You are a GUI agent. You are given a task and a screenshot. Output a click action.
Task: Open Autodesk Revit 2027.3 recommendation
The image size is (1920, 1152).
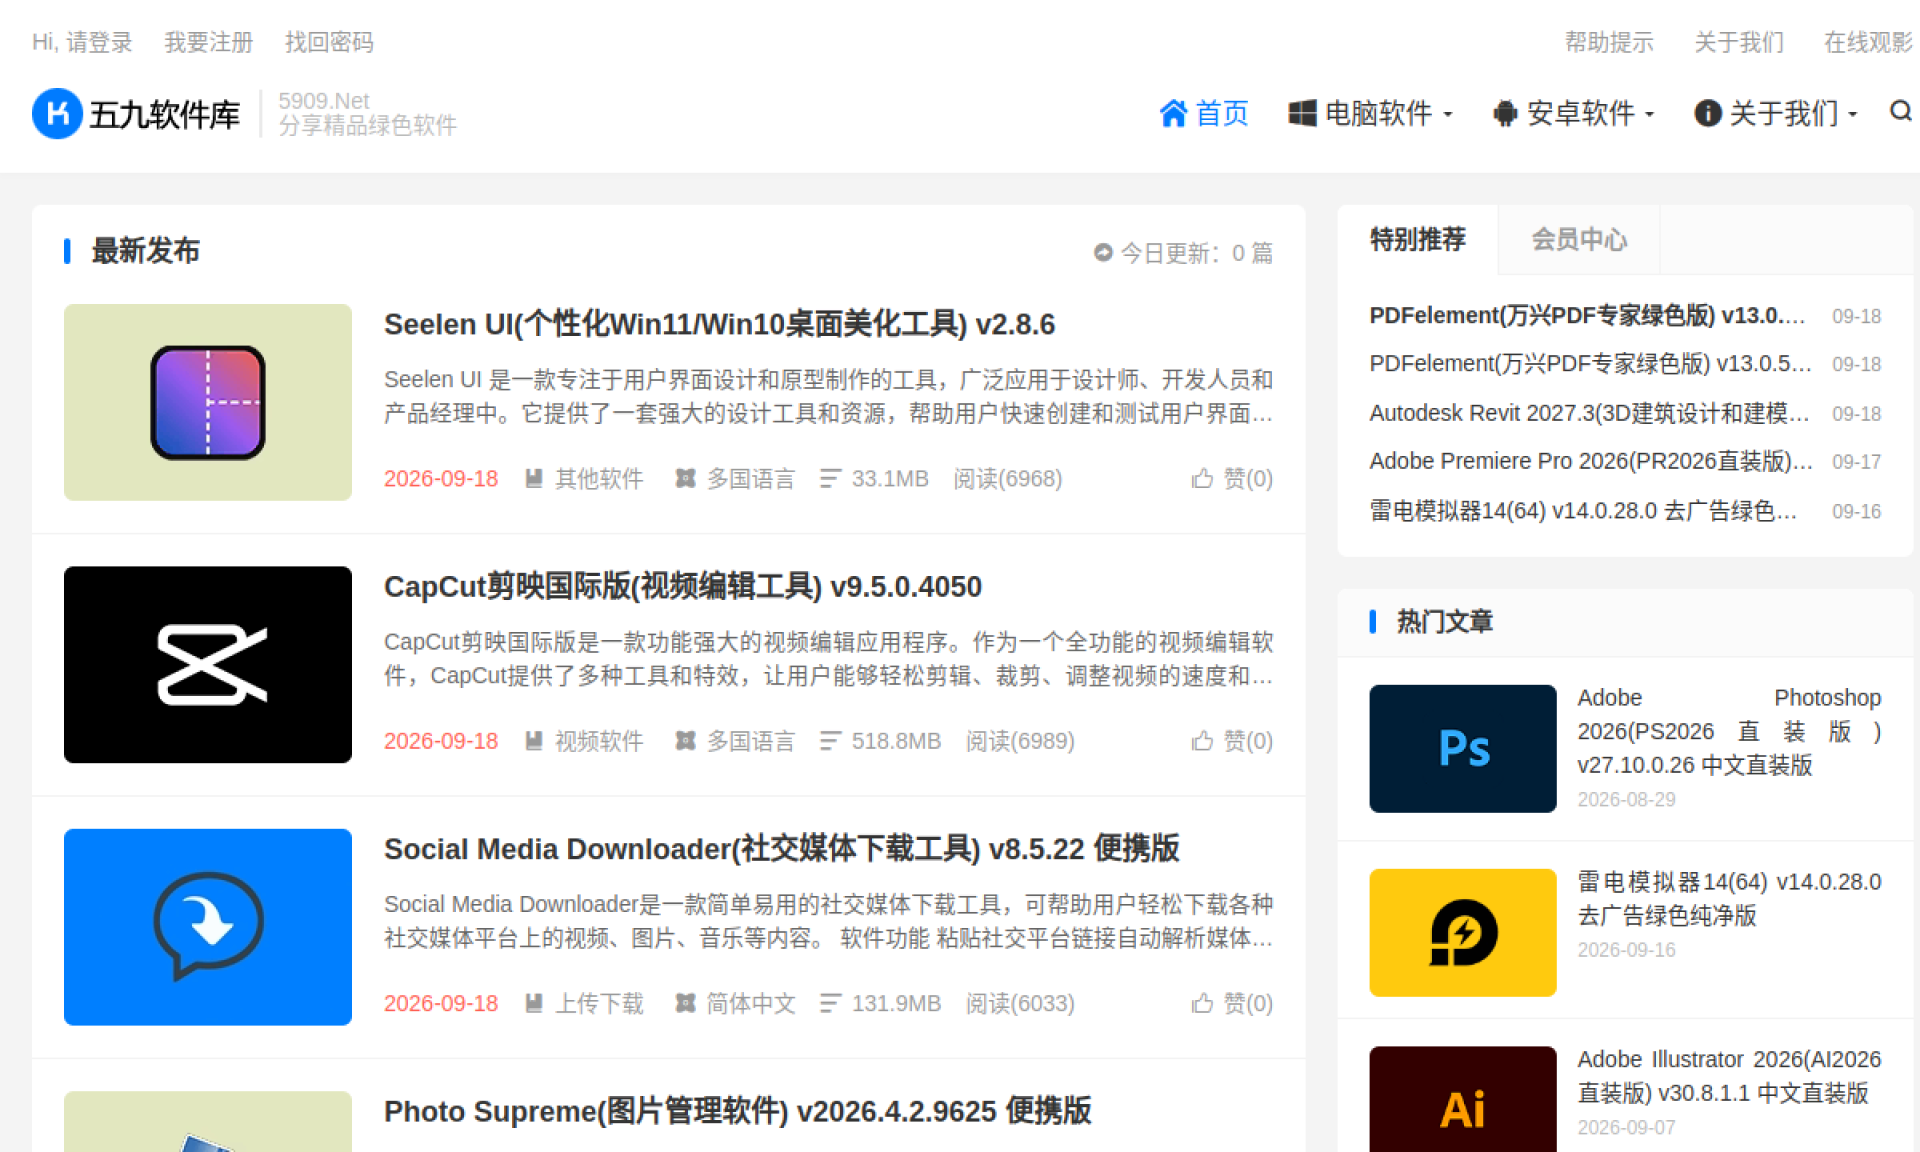pyautogui.click(x=1589, y=413)
